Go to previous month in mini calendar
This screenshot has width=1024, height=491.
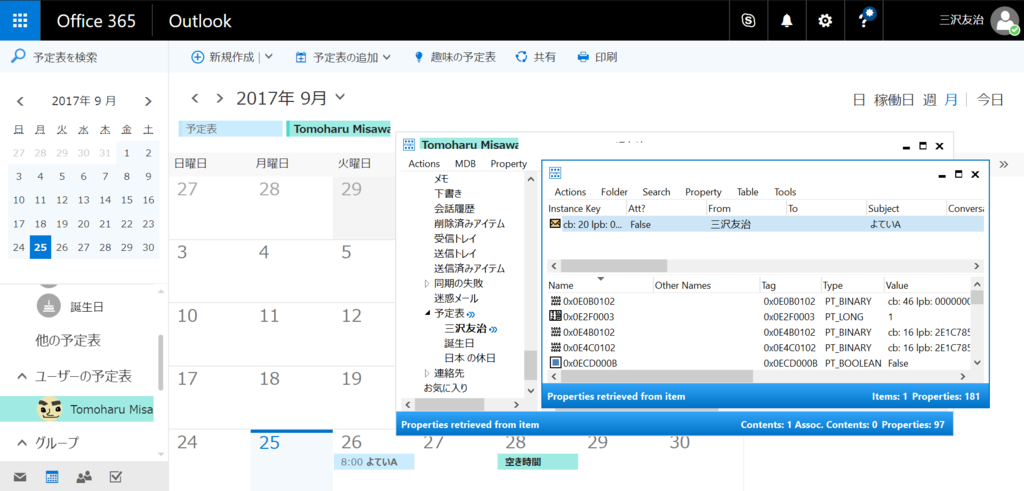[x=20, y=101]
